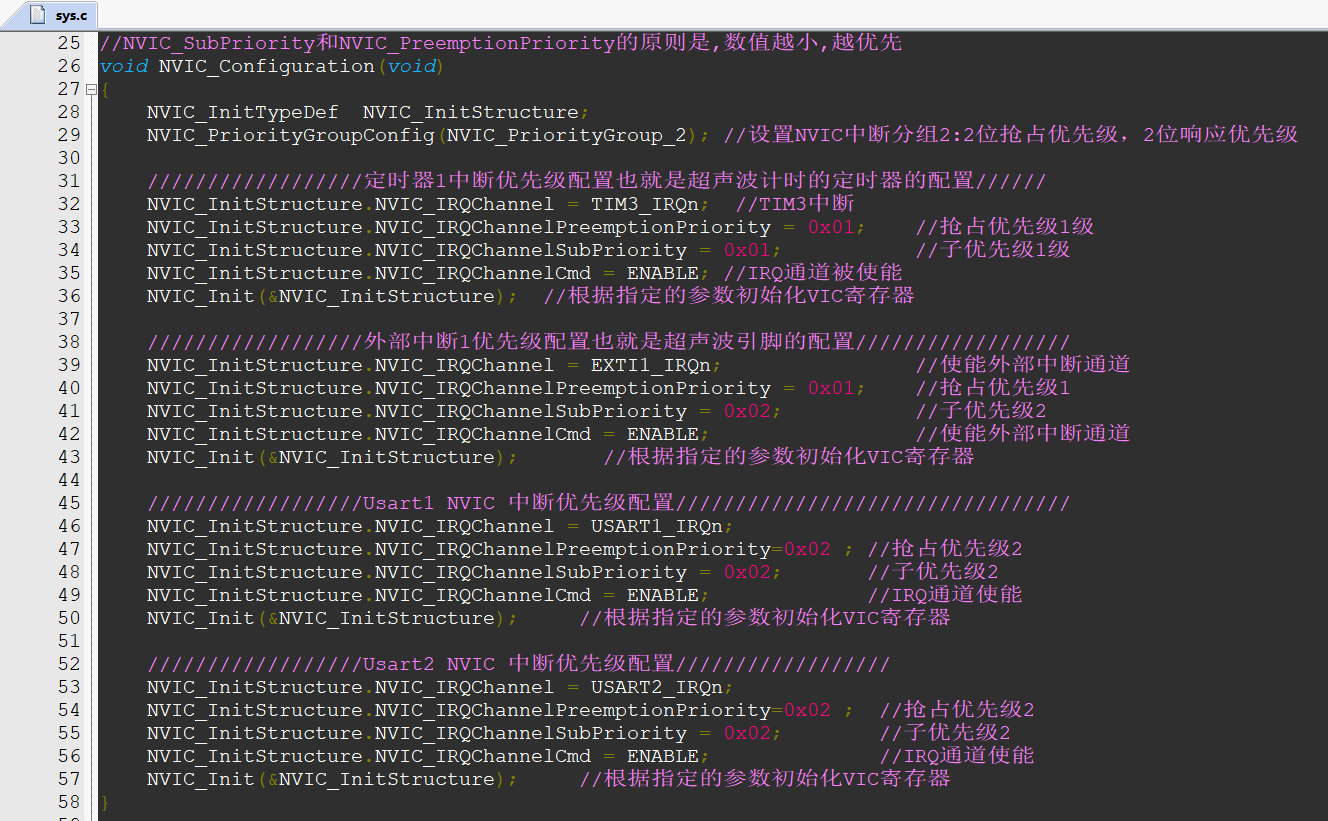Click the //TIM3中断 comment on line 32
This screenshot has width=1328, height=821.
click(794, 204)
